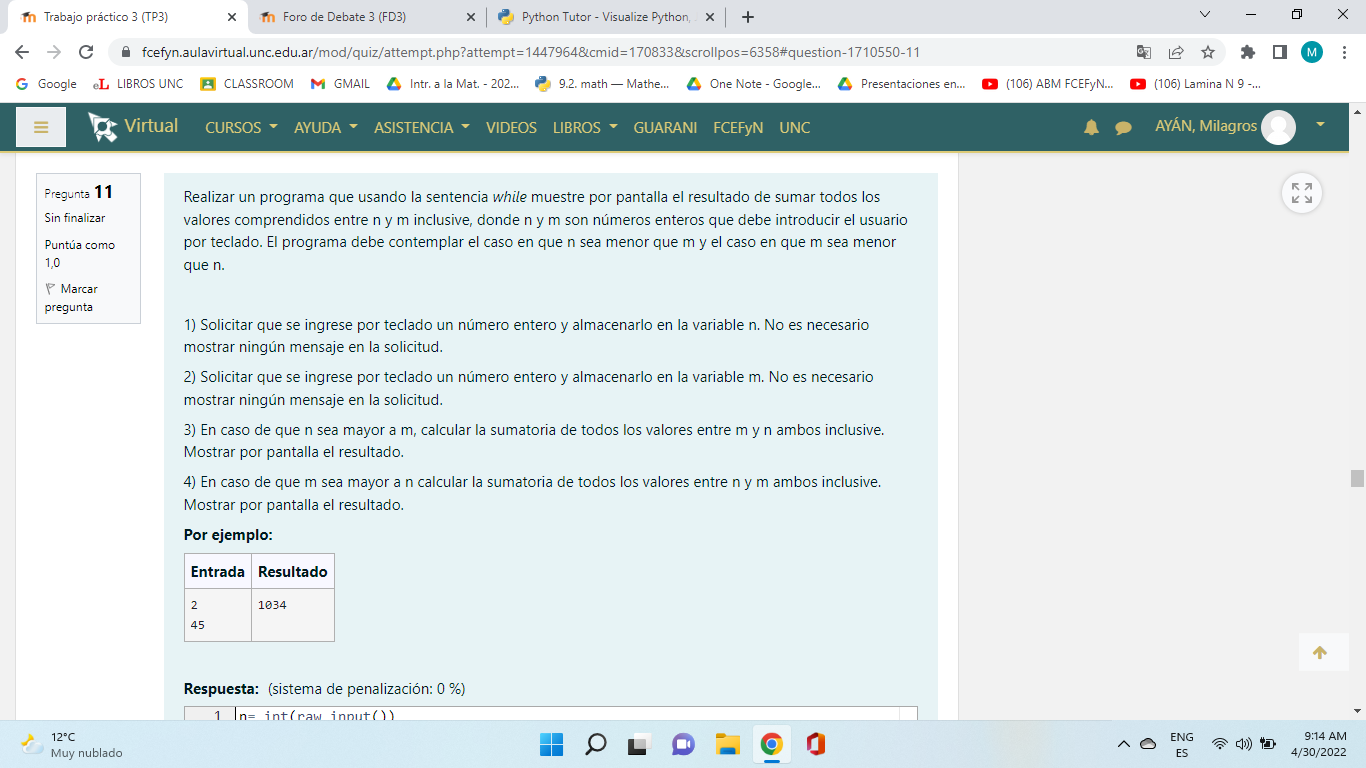Image resolution: width=1366 pixels, height=768 pixels.
Task: Open the GUARANI link in navbar
Action: pyautogui.click(x=665, y=127)
